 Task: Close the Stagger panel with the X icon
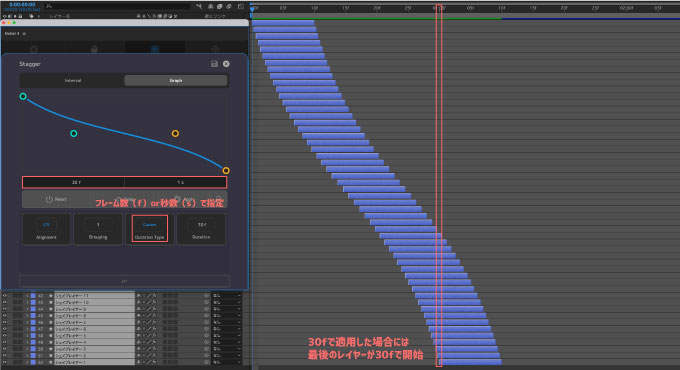[226, 64]
